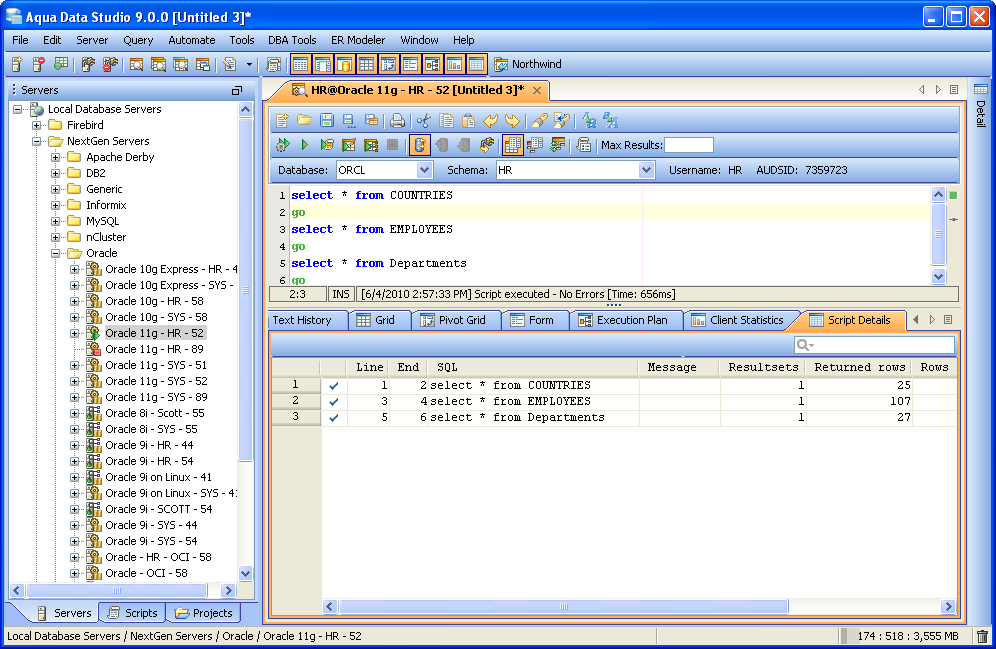The width and height of the screenshot is (996, 649).
Task: Switch to the Text History tab
Action: (306, 320)
